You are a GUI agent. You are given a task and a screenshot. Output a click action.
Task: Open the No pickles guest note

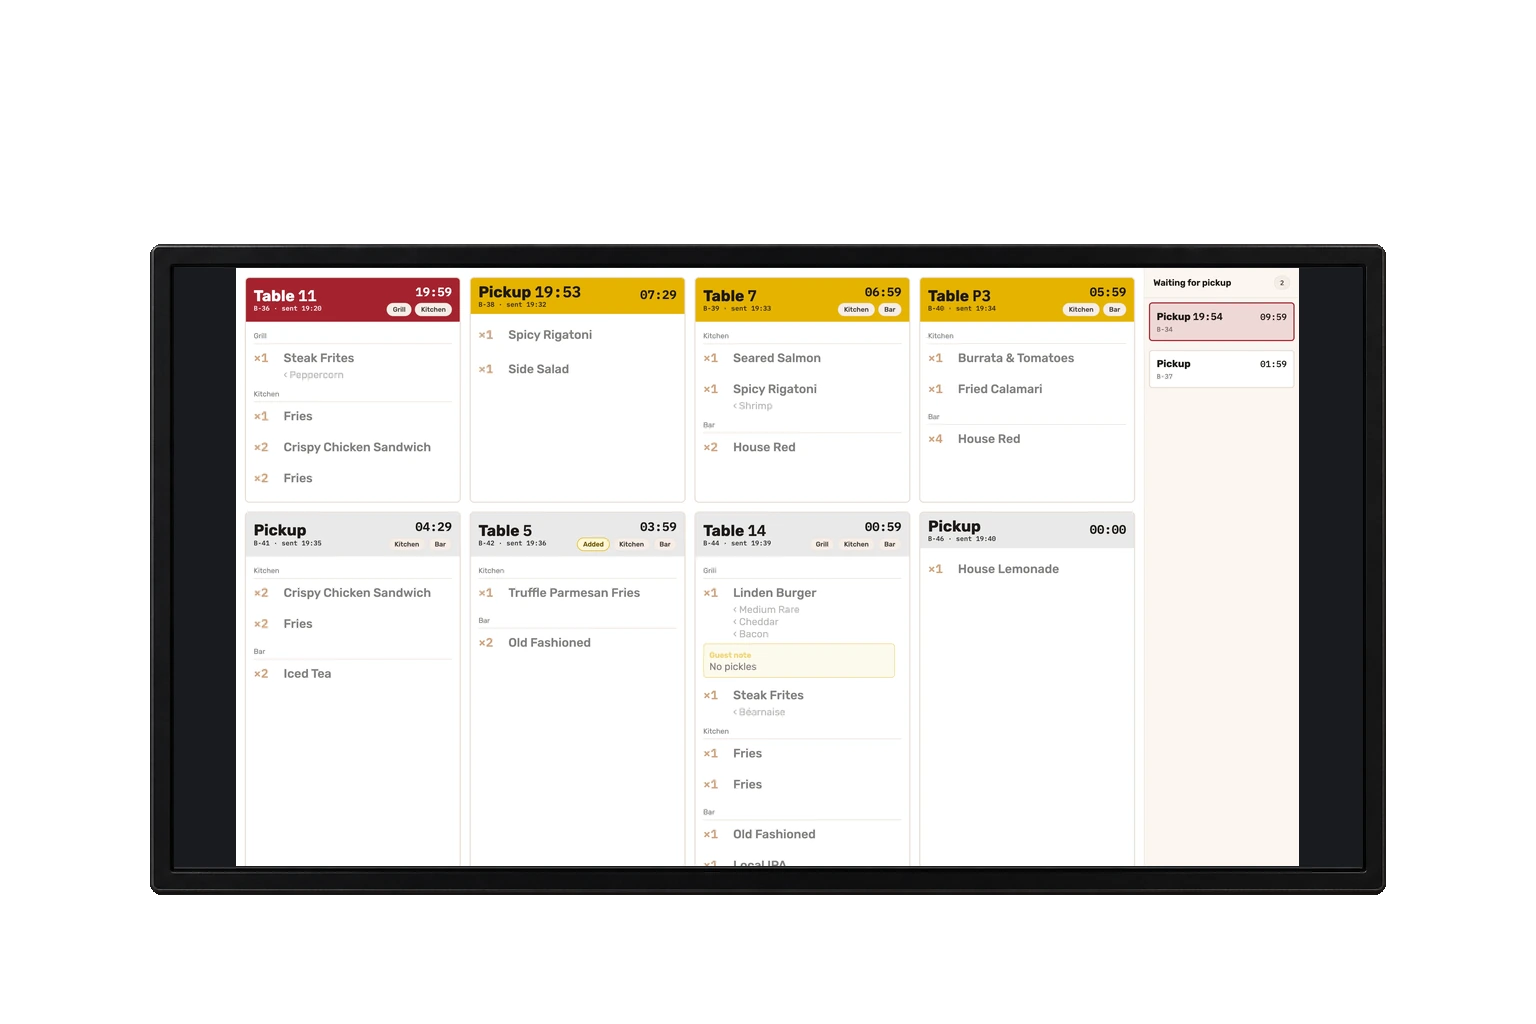pyautogui.click(x=799, y=661)
